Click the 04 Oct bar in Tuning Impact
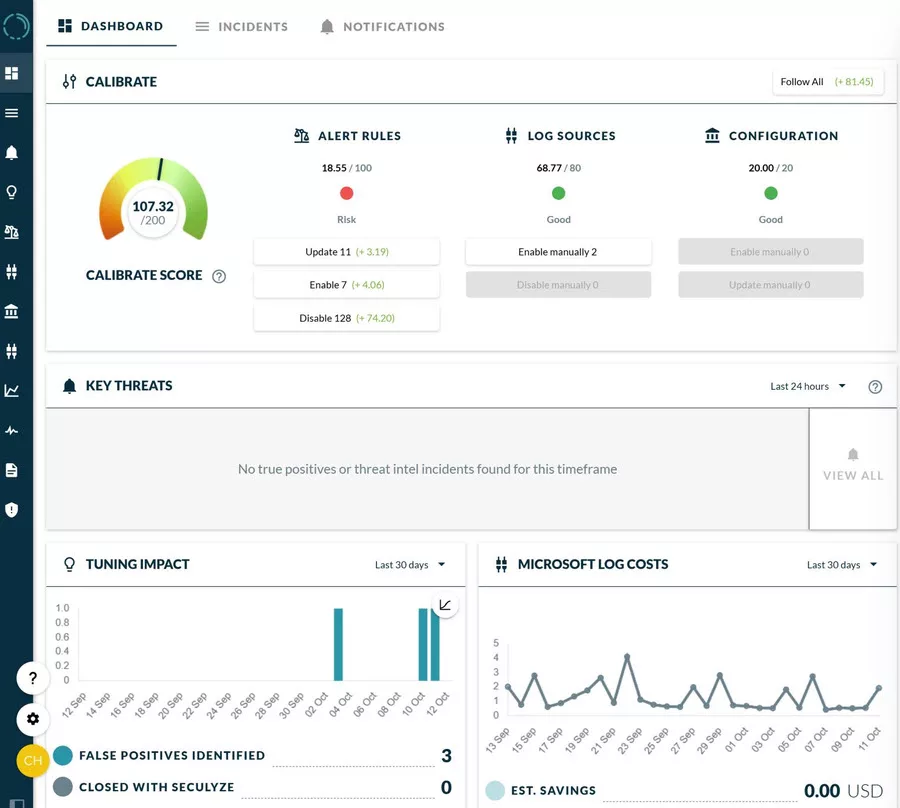 (x=339, y=644)
